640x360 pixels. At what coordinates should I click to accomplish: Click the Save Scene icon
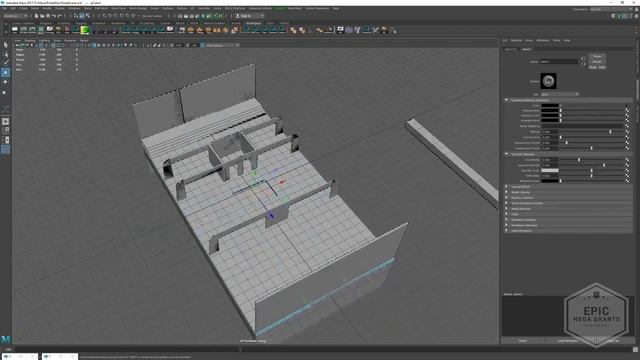(x=48, y=16)
